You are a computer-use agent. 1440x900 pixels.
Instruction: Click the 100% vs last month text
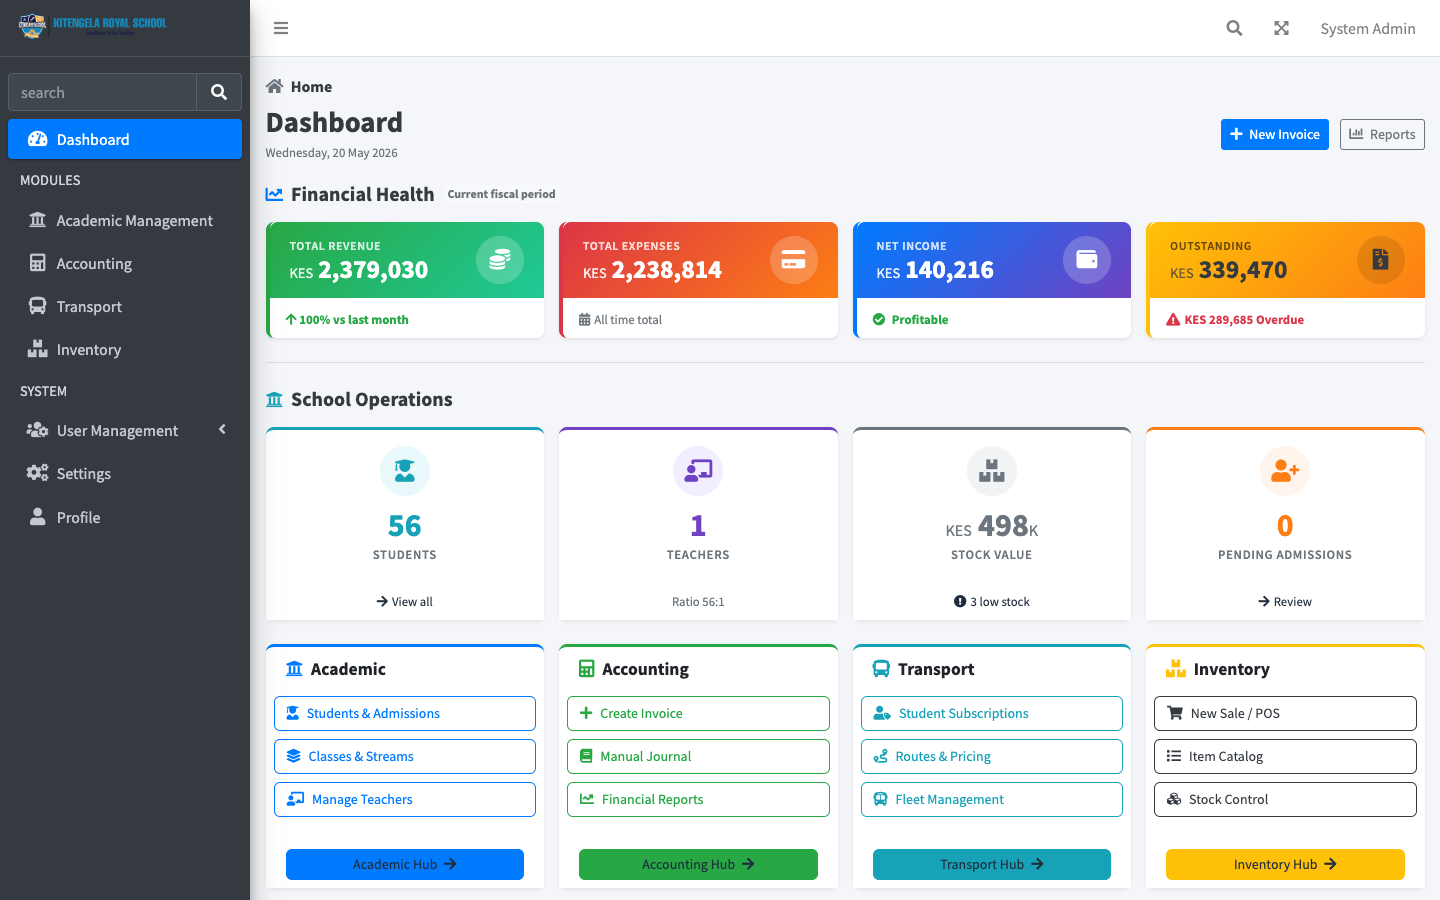click(x=353, y=320)
